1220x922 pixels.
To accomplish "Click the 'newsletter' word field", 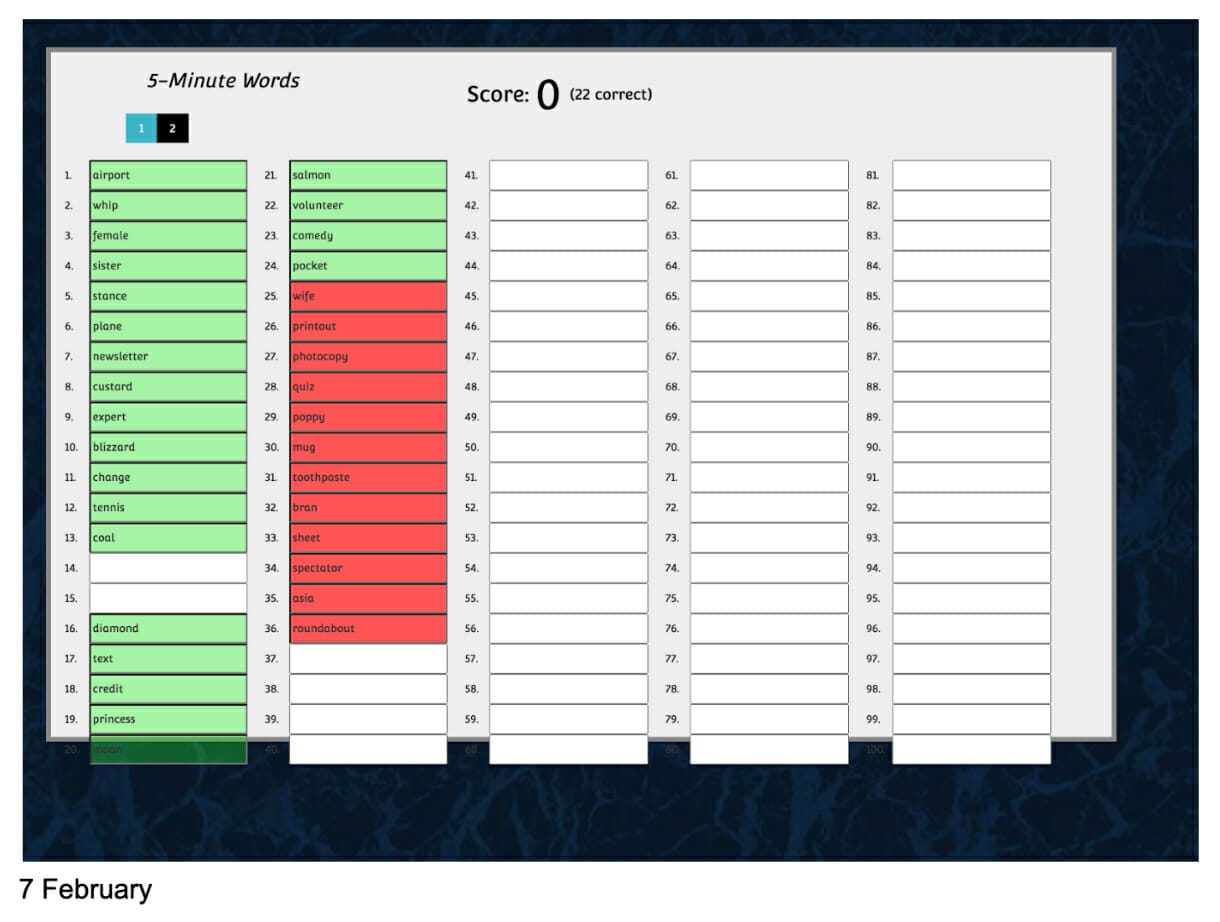I will pyautogui.click(x=168, y=356).
